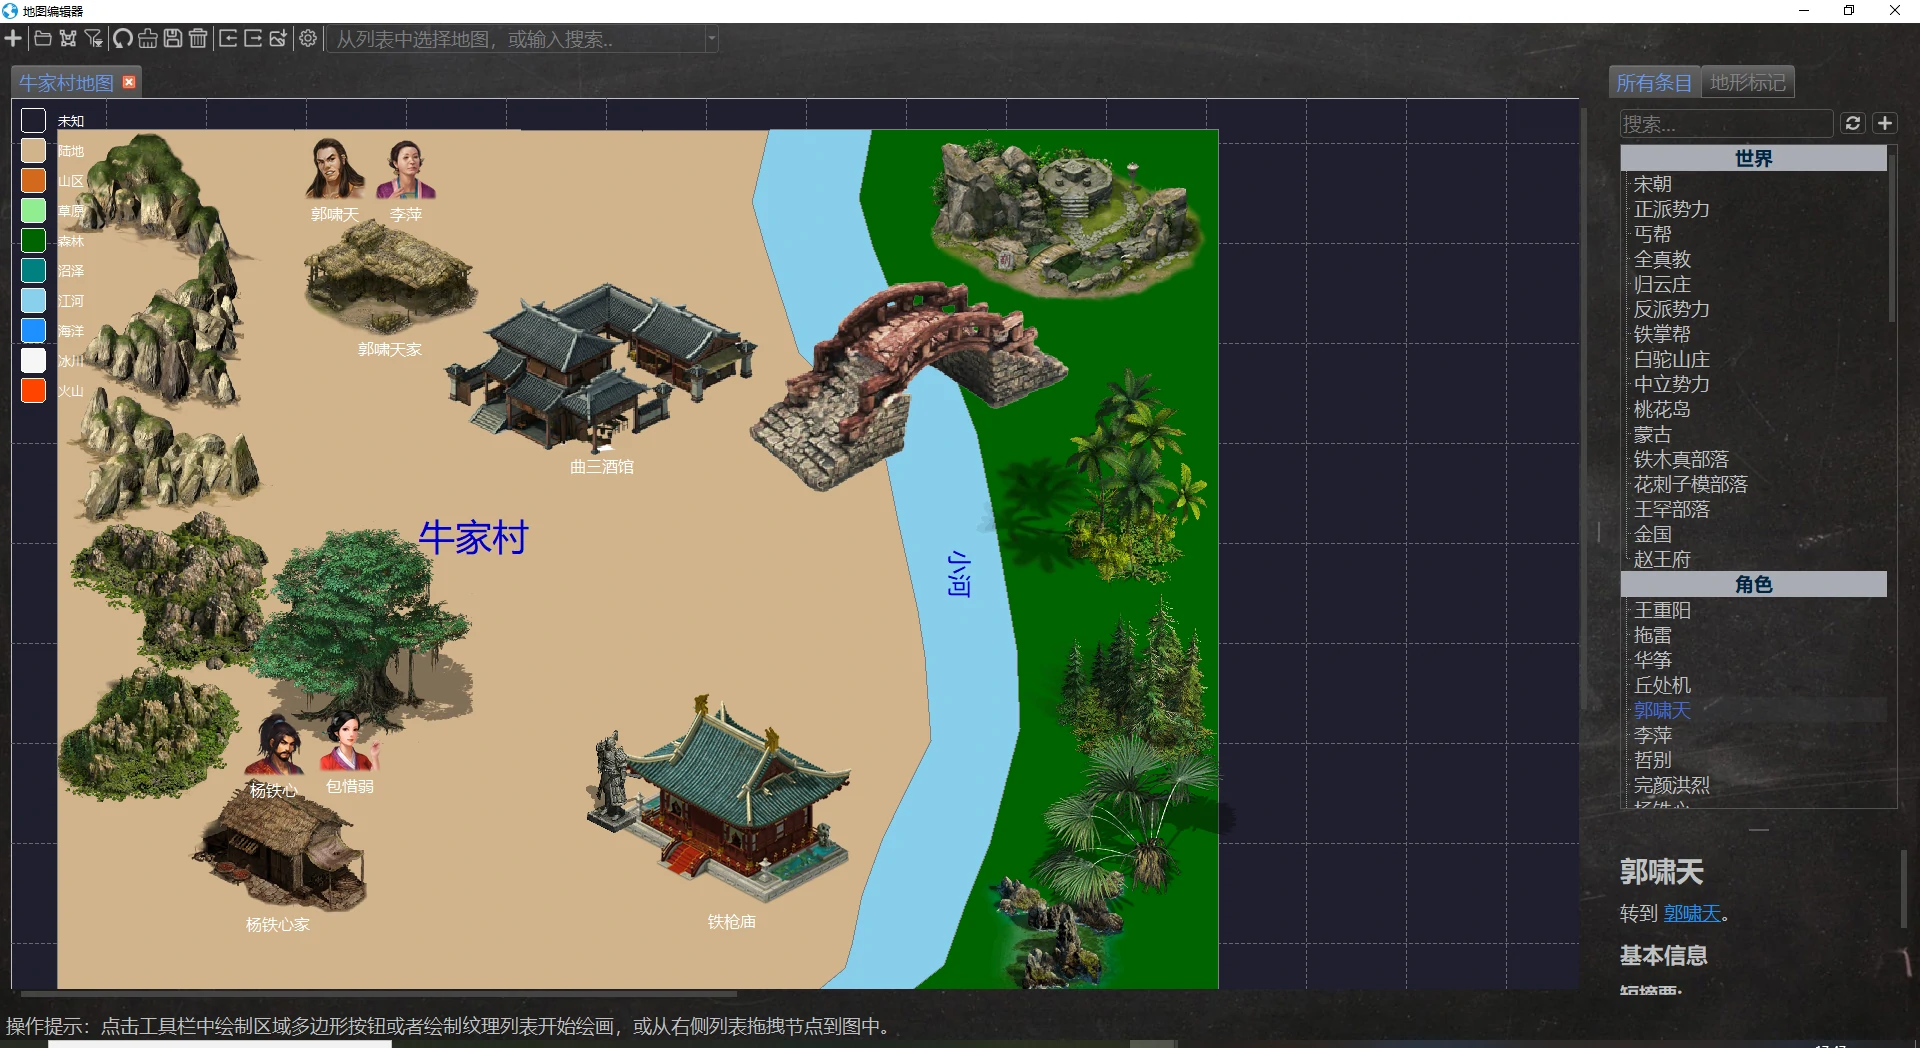Select the 曲三酒馆 building on the map

point(600,368)
